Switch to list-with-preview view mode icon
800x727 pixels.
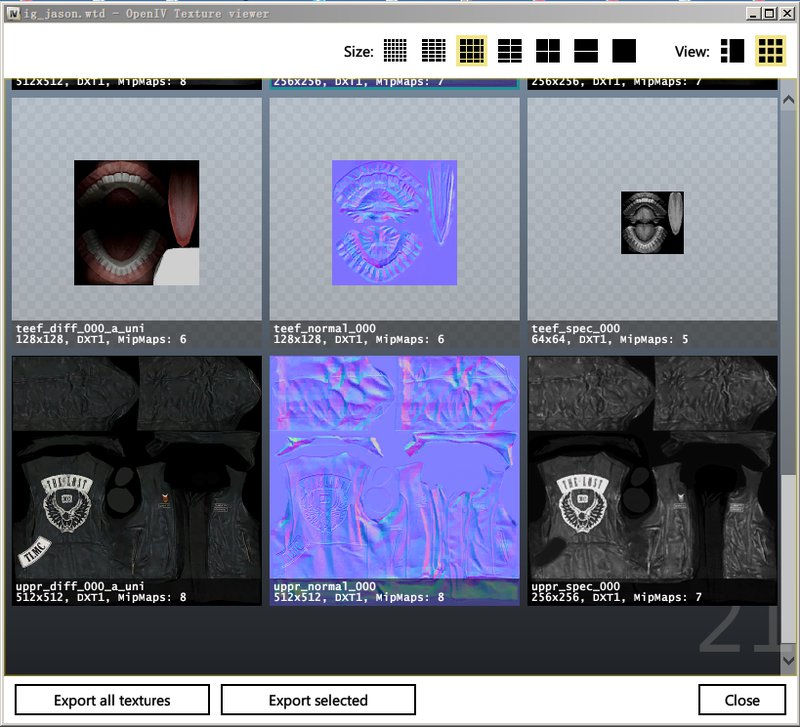pyautogui.click(x=732, y=51)
